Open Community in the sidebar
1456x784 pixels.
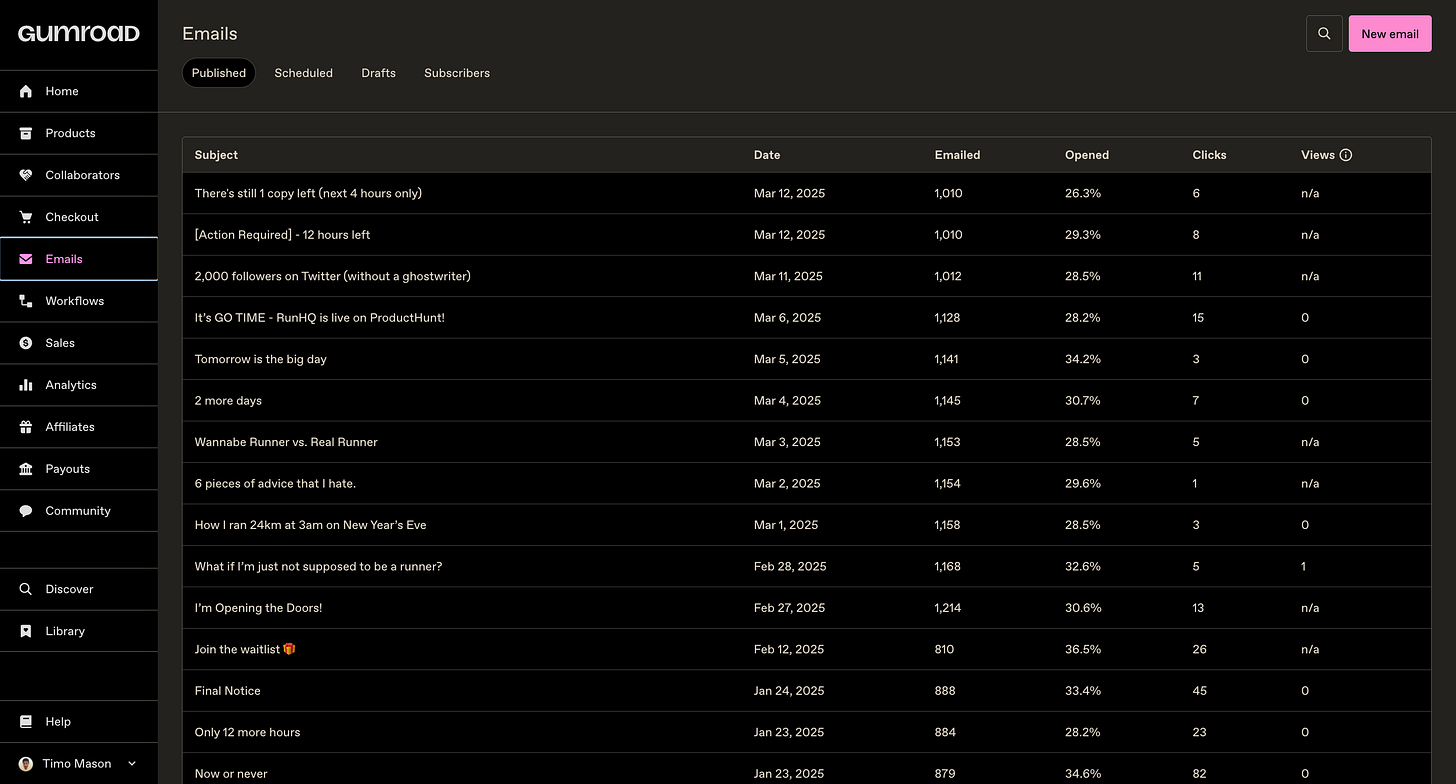[78, 511]
